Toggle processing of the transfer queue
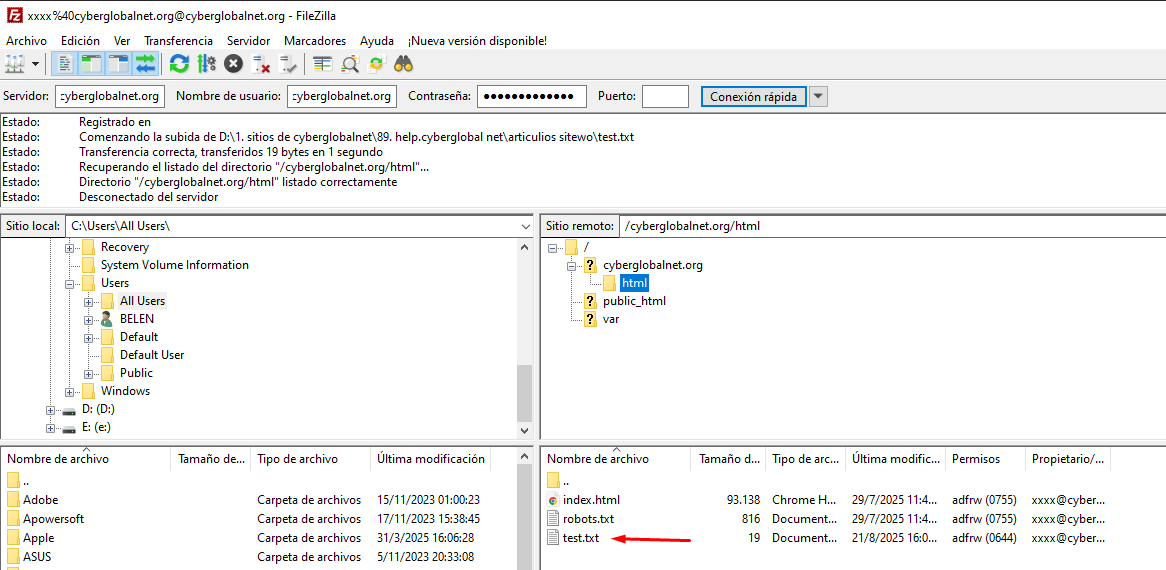 pos(206,65)
